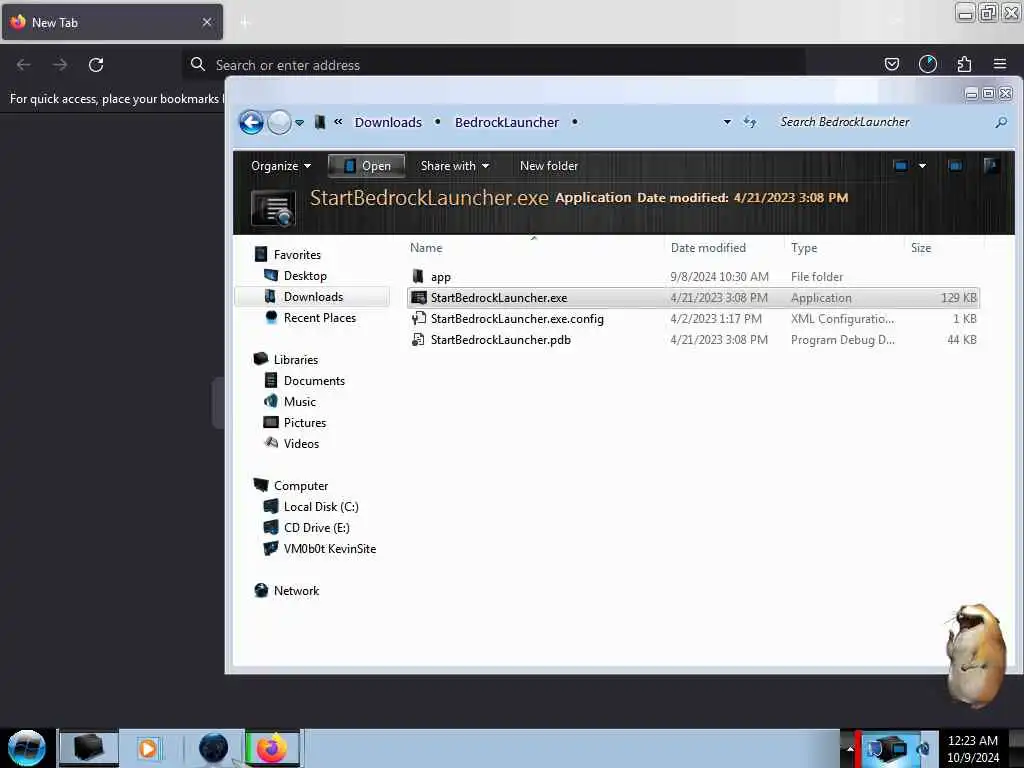Click the Explorer refresh icon

pos(750,122)
